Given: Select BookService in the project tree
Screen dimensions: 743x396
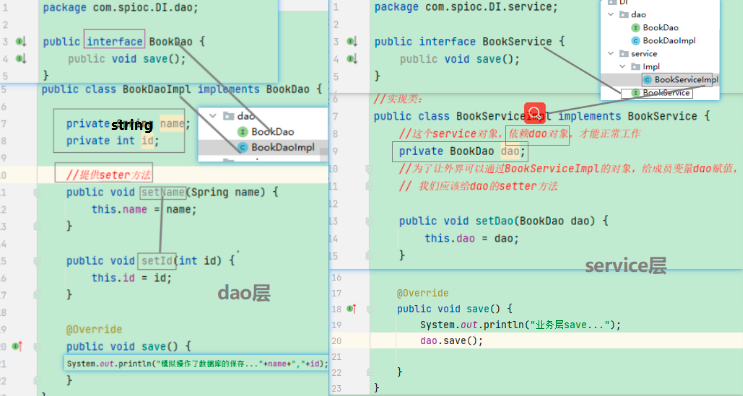Looking at the screenshot, I should tap(666, 93).
